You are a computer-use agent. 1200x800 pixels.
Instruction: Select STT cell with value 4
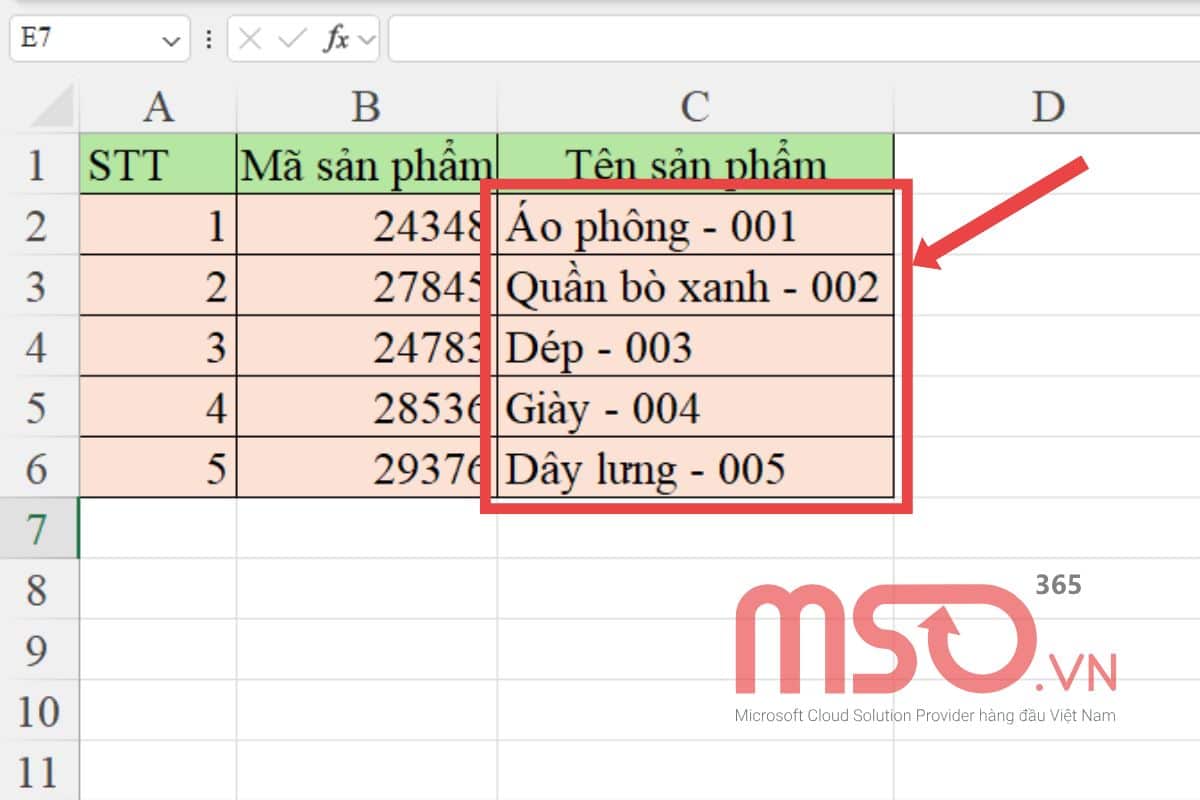tap(158, 408)
